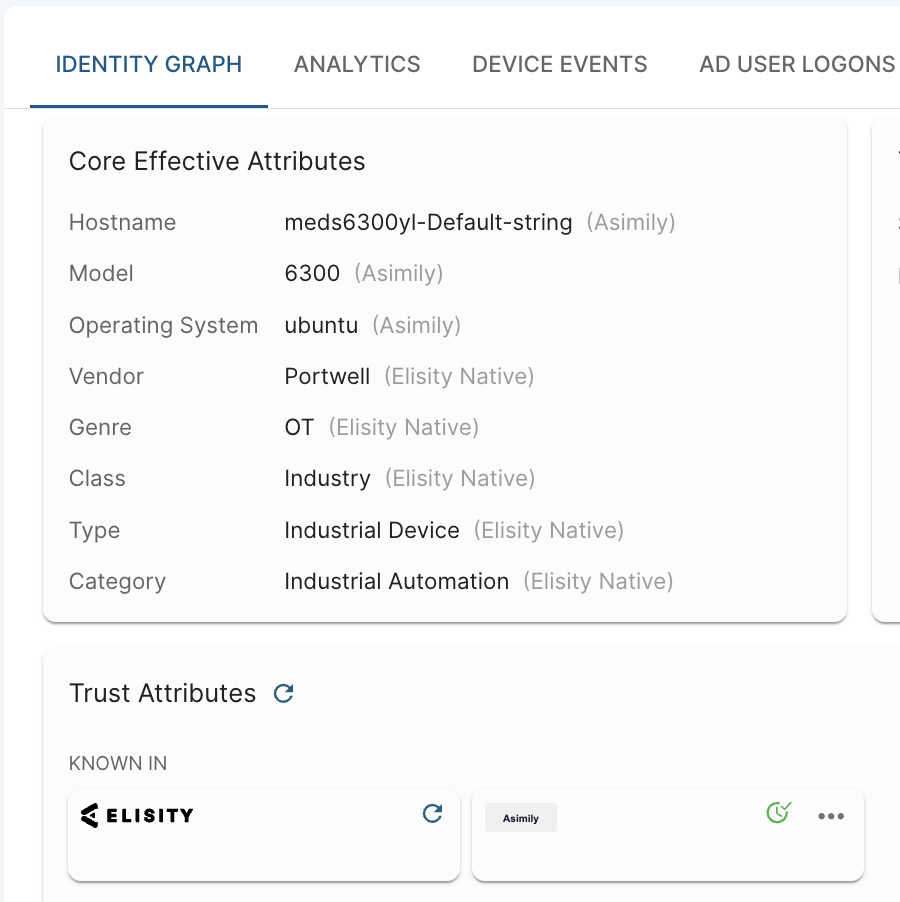The width and height of the screenshot is (900, 902).
Task: Select hostname value meds6300yl-Default-string
Action: pos(428,223)
